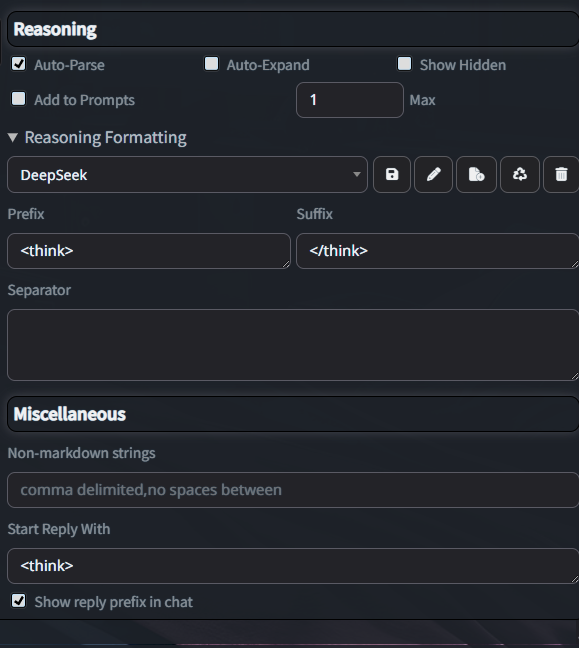Click the Suffix </think> text field
579x648 pixels.
[438, 251]
